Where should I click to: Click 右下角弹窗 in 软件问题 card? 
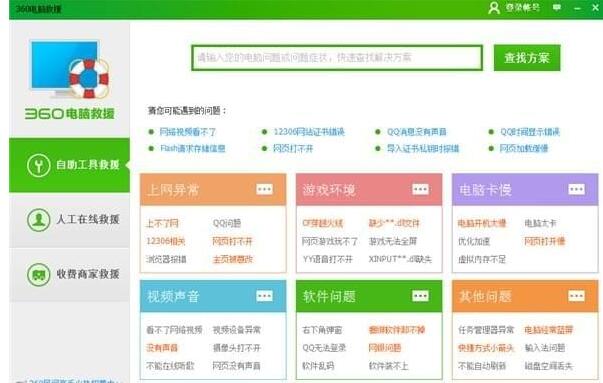322,330
